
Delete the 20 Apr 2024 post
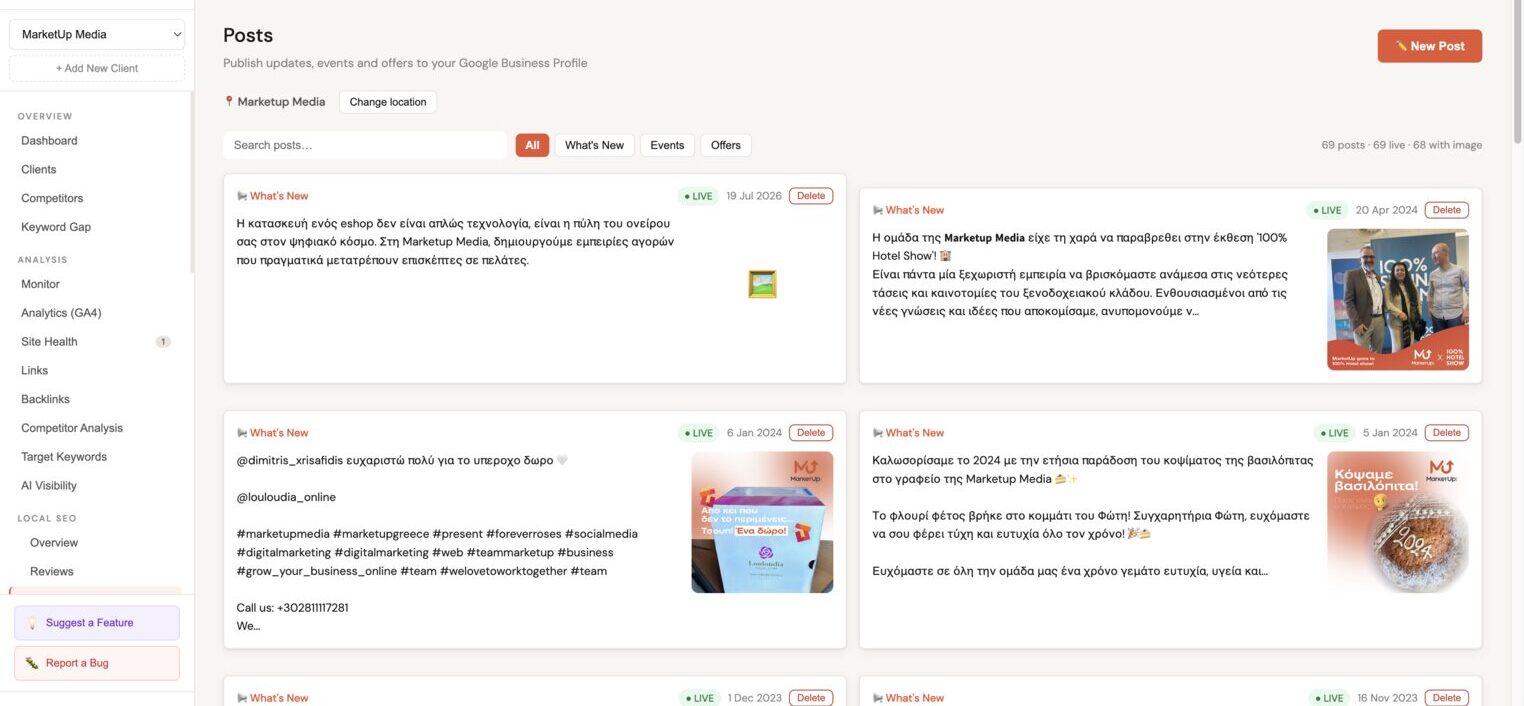[1447, 210]
